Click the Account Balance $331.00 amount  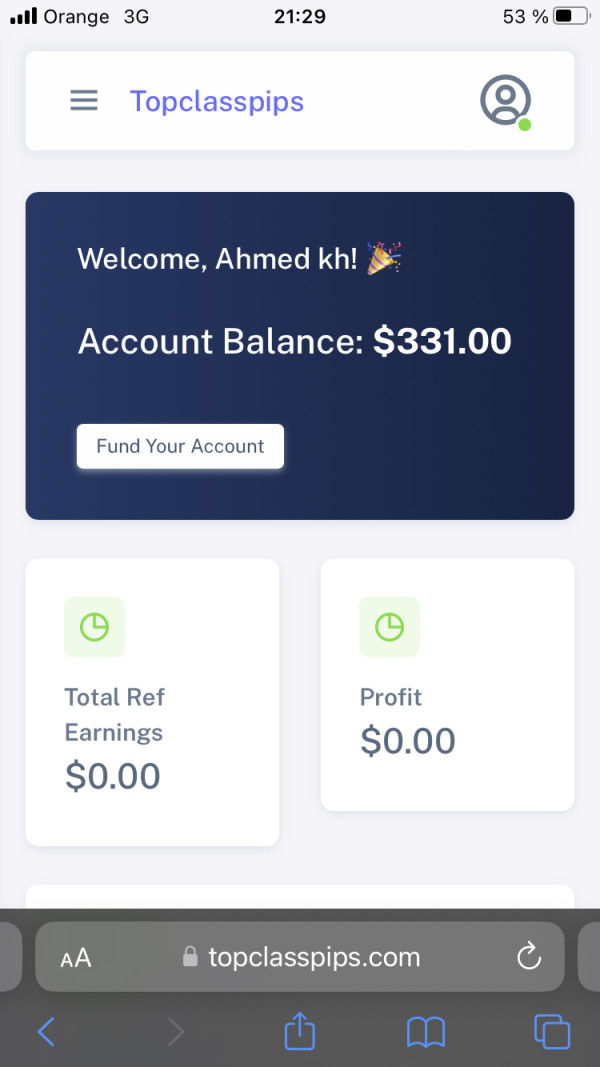[x=442, y=342]
